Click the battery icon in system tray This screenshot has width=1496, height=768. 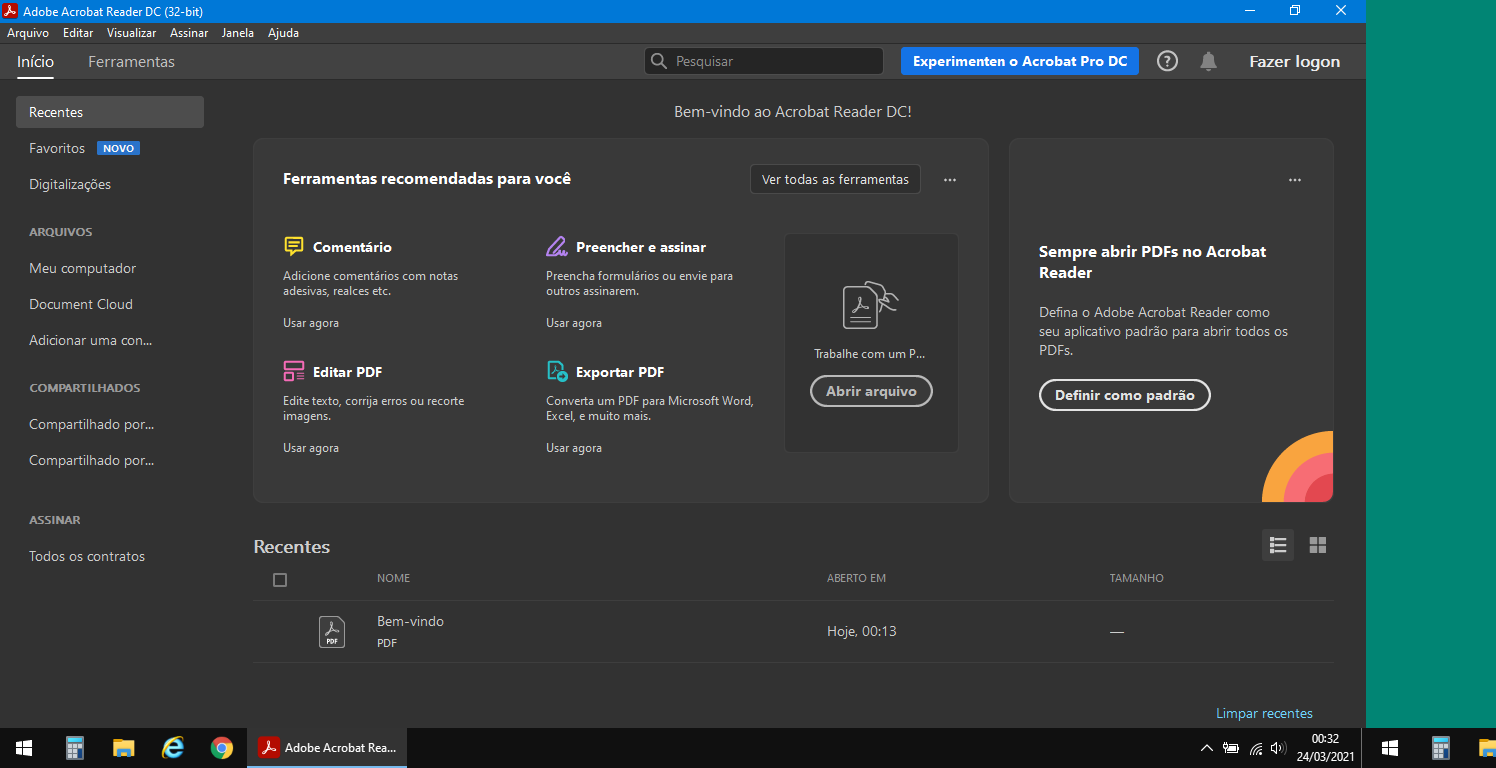coord(1231,748)
